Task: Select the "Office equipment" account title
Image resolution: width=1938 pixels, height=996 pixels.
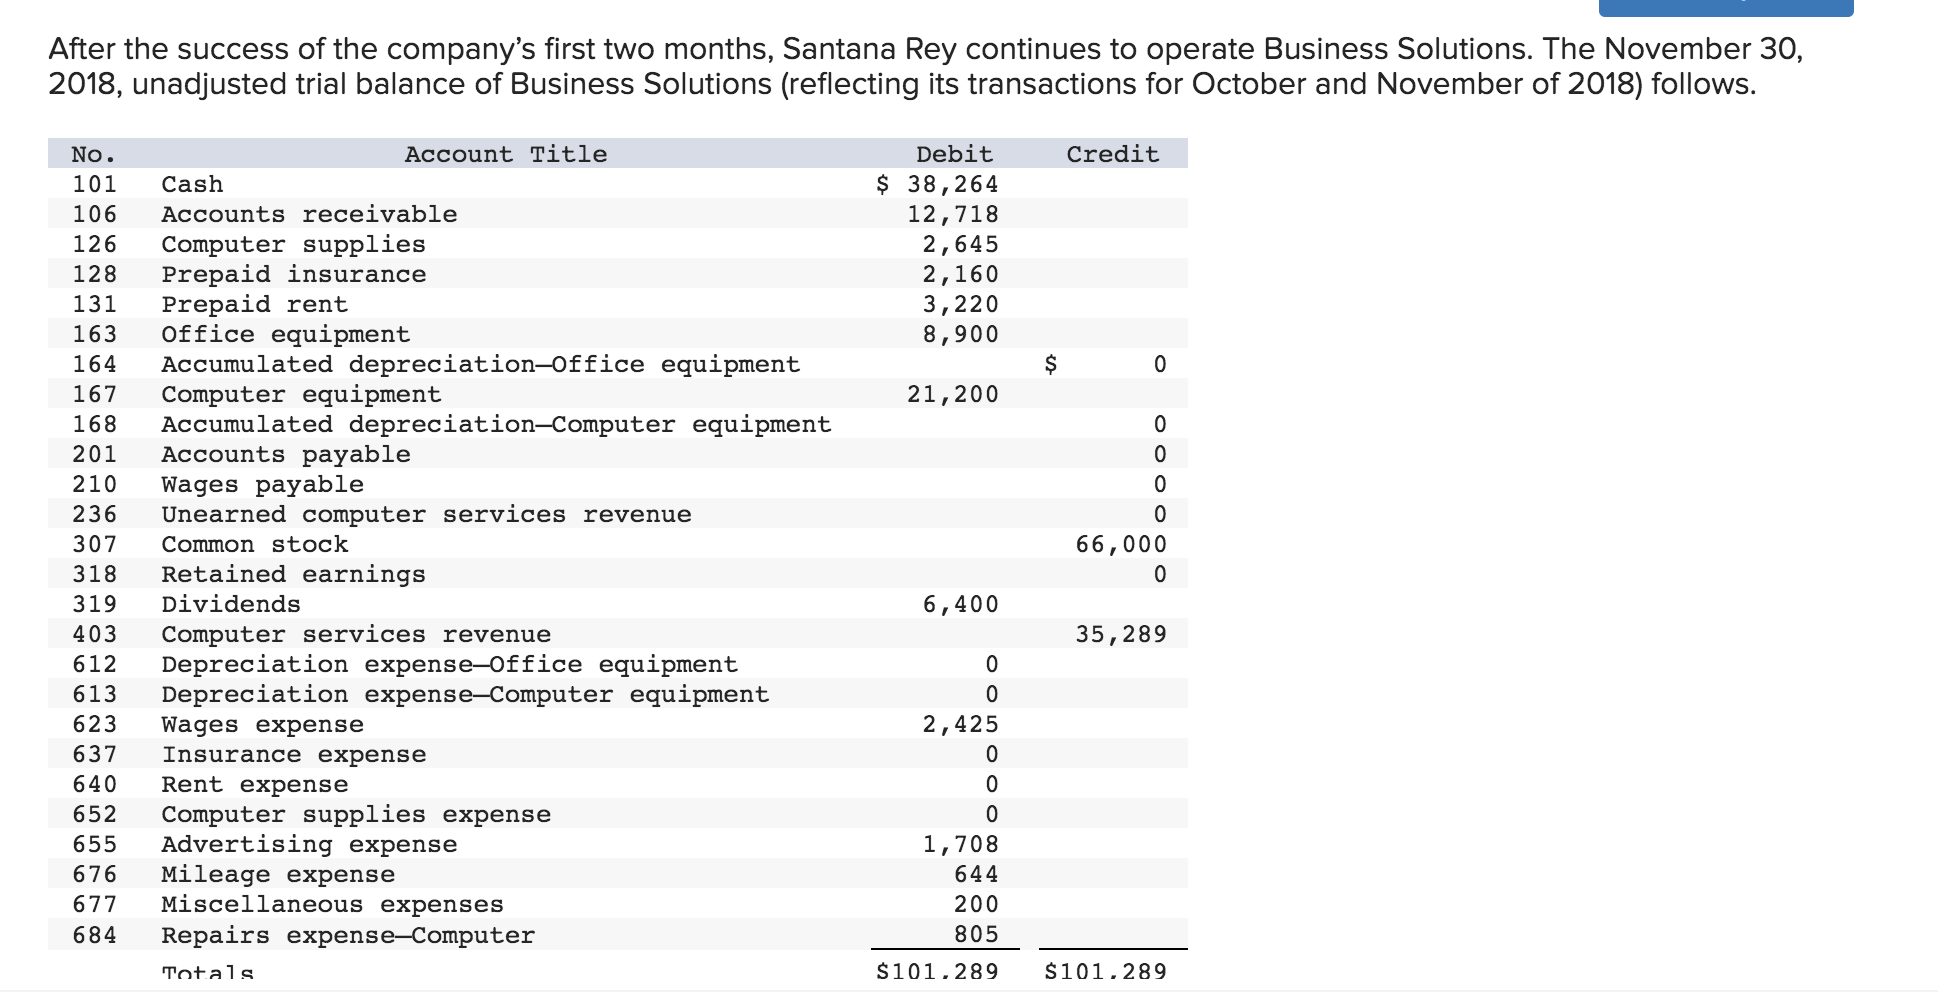Action: coord(285,334)
